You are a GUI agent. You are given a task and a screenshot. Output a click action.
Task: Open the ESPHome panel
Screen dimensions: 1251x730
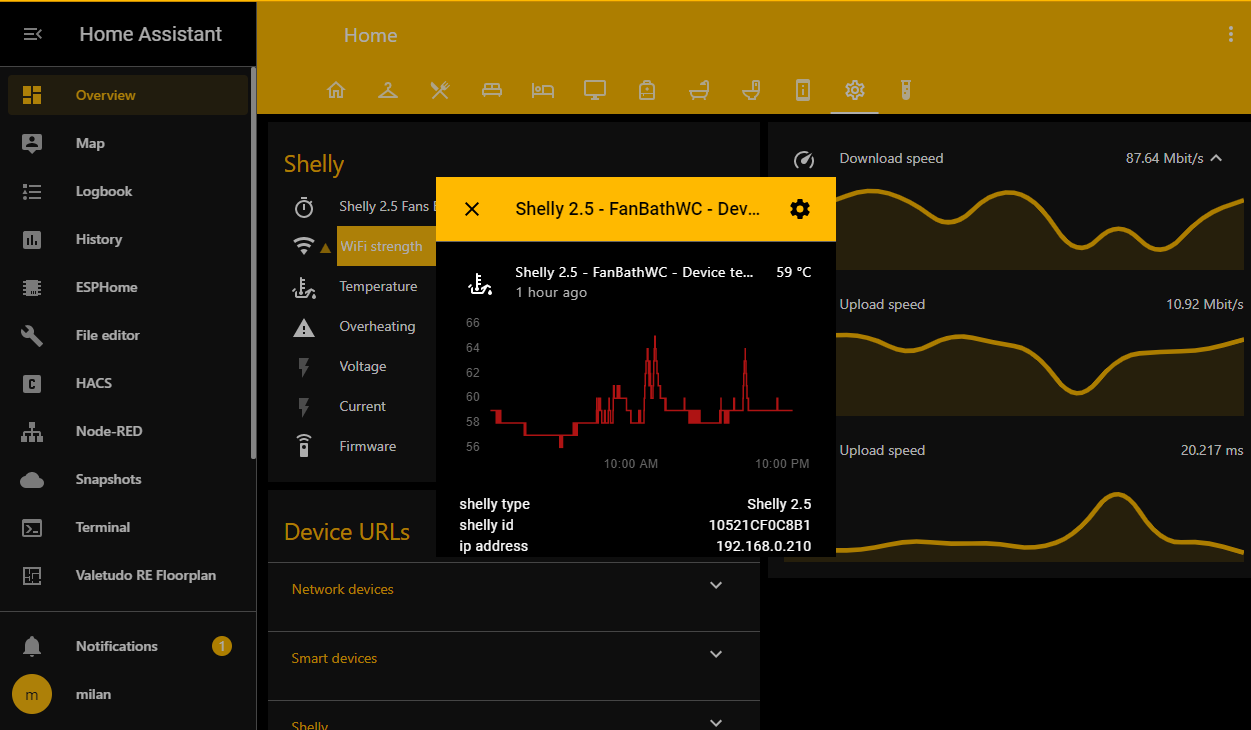click(x=128, y=287)
